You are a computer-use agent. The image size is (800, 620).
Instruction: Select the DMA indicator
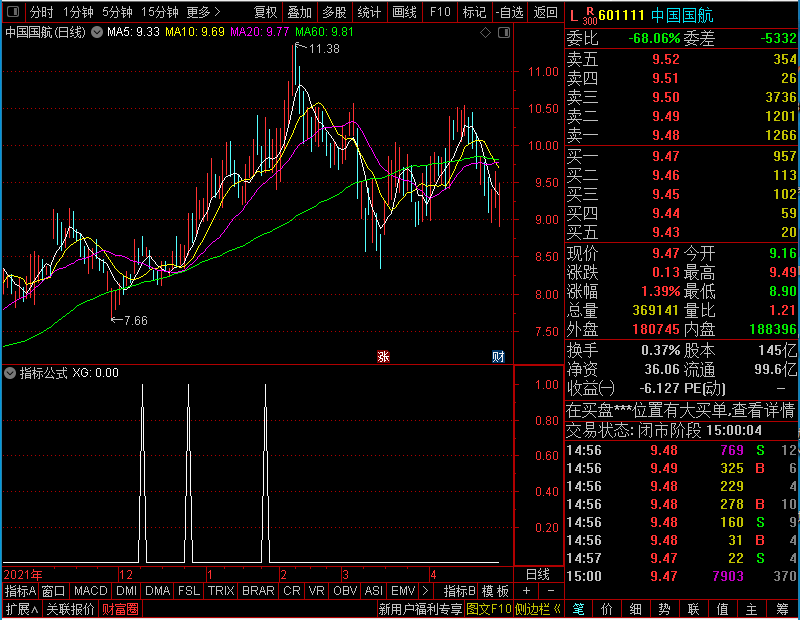coord(157,591)
